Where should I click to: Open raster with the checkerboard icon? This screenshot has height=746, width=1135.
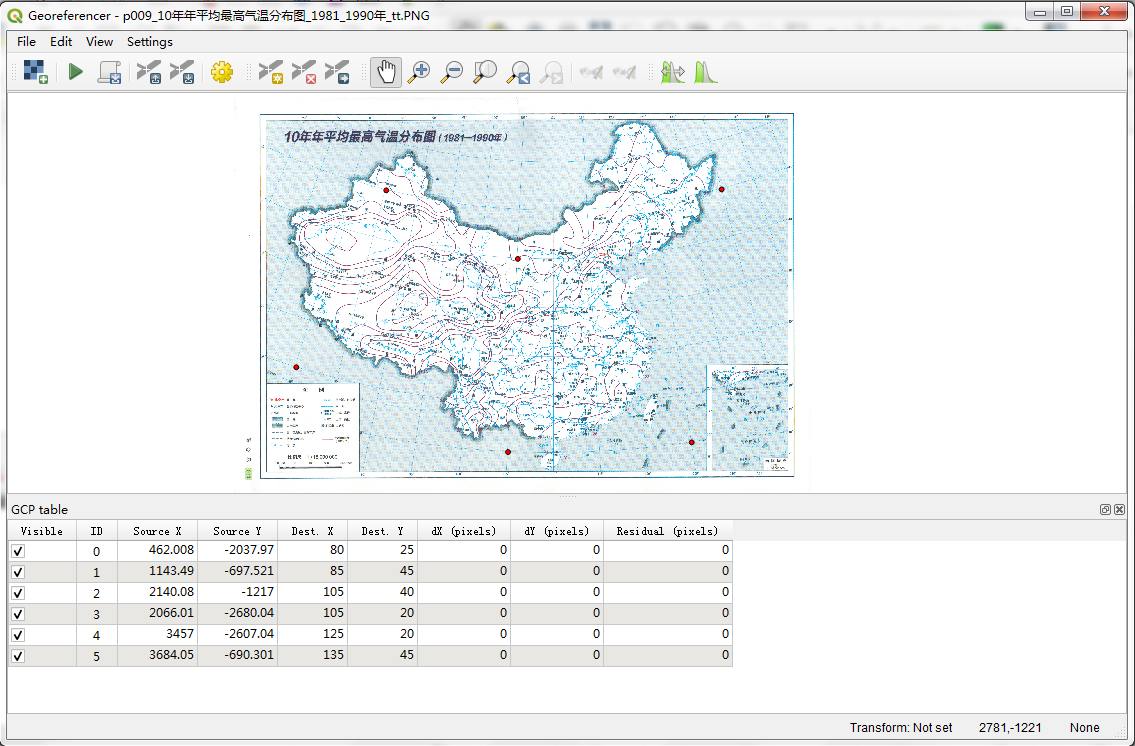35,72
